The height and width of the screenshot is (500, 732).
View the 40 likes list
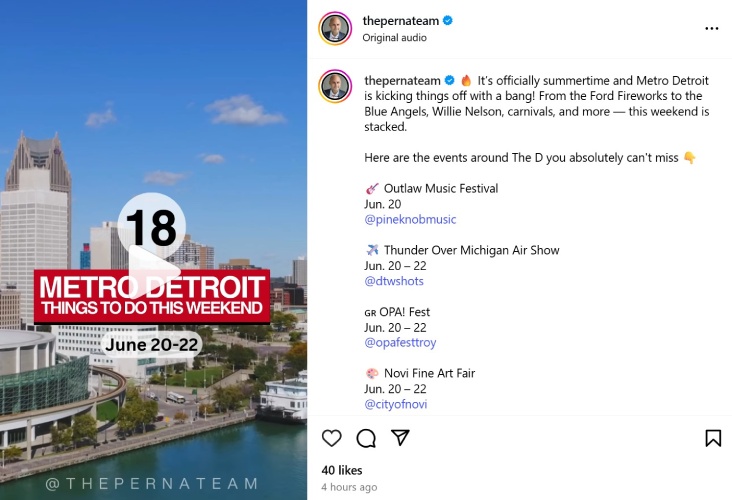[342, 470]
